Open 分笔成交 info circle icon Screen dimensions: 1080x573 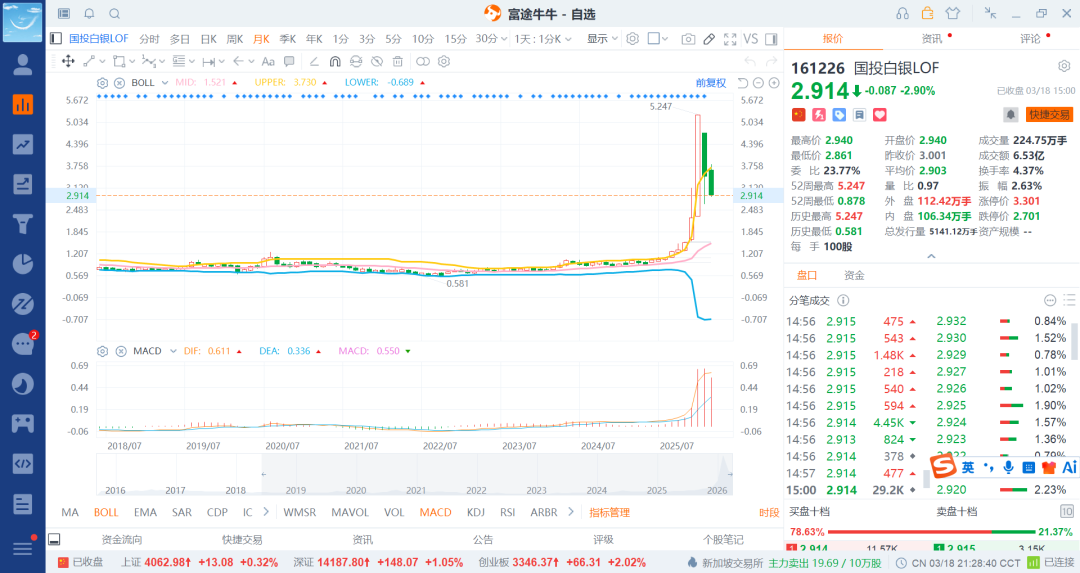coord(842,300)
